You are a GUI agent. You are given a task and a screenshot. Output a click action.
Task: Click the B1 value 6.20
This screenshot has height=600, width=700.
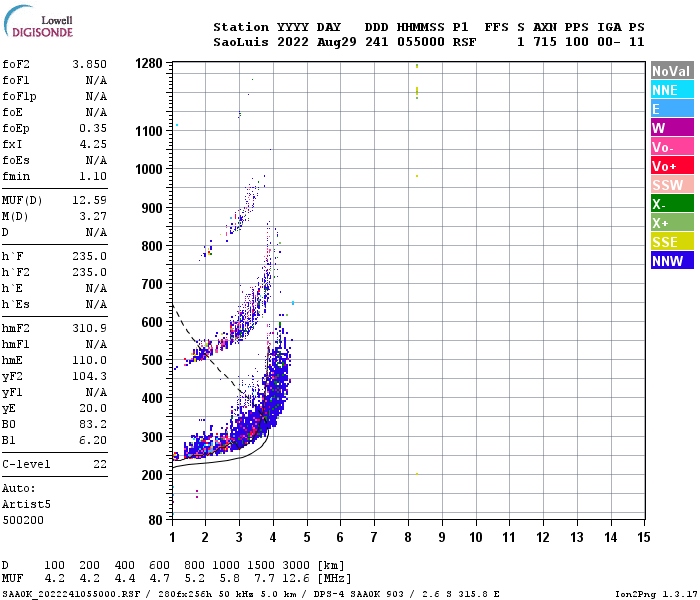point(93,440)
